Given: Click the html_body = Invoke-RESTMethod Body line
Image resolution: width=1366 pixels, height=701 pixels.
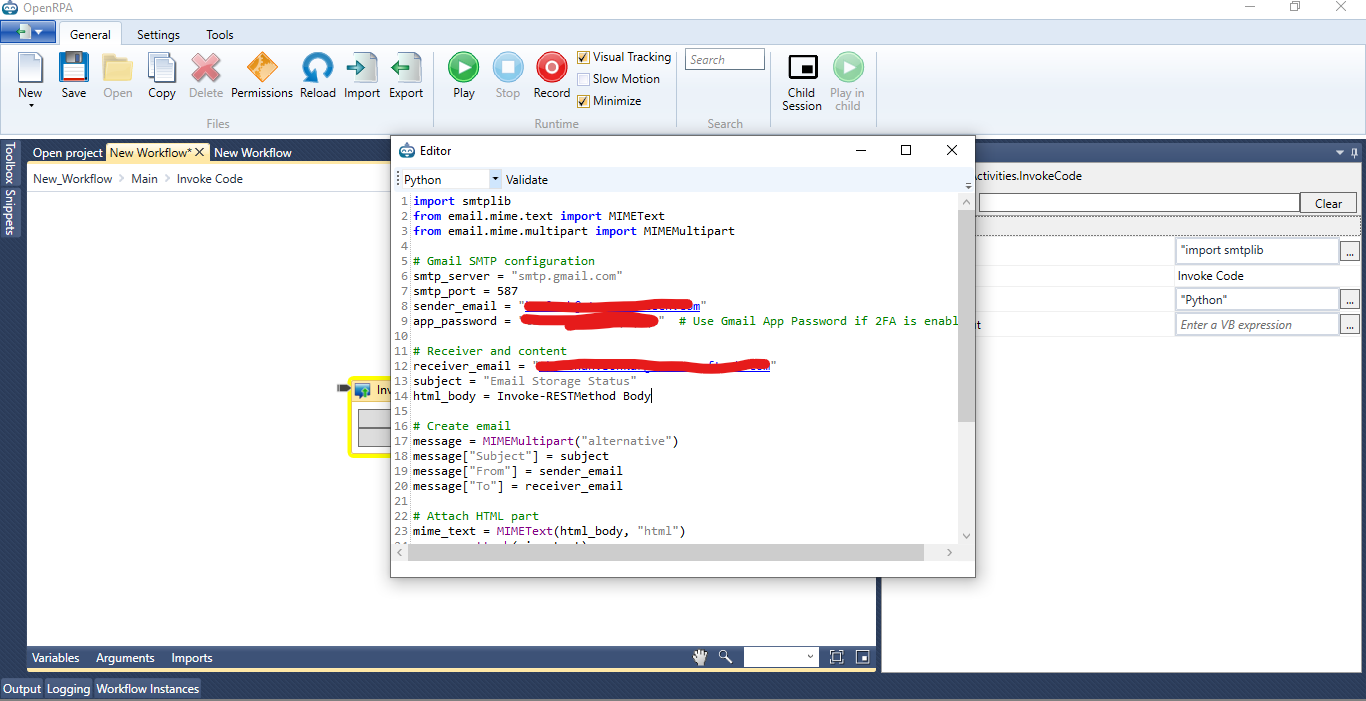Looking at the screenshot, I should click(532, 396).
